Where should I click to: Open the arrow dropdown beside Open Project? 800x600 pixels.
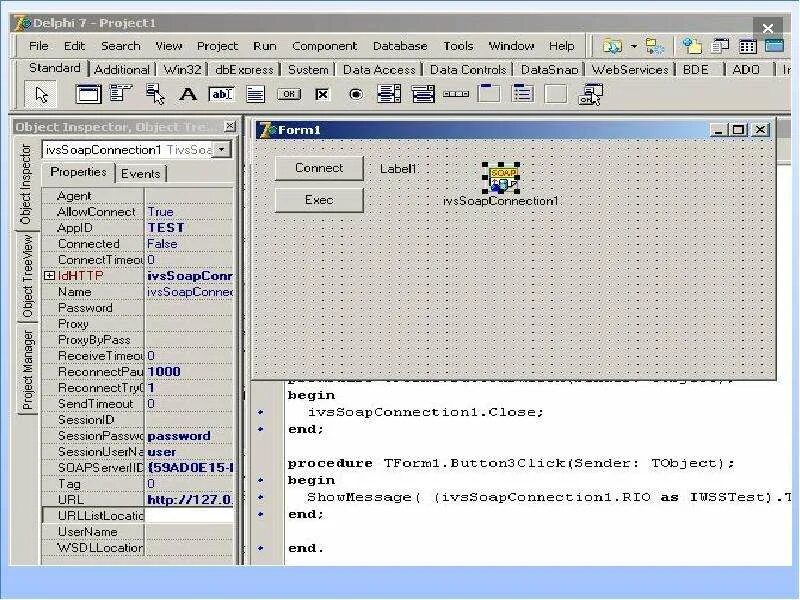tap(634, 46)
